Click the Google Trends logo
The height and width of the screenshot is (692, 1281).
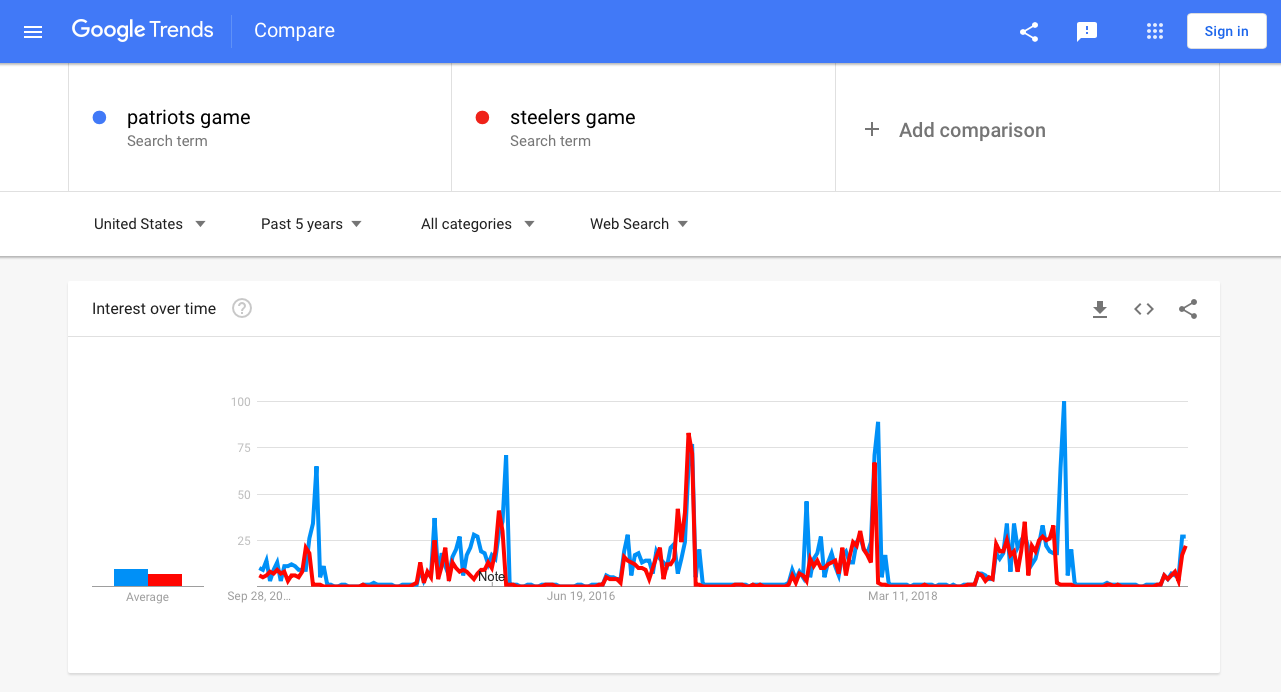click(142, 30)
